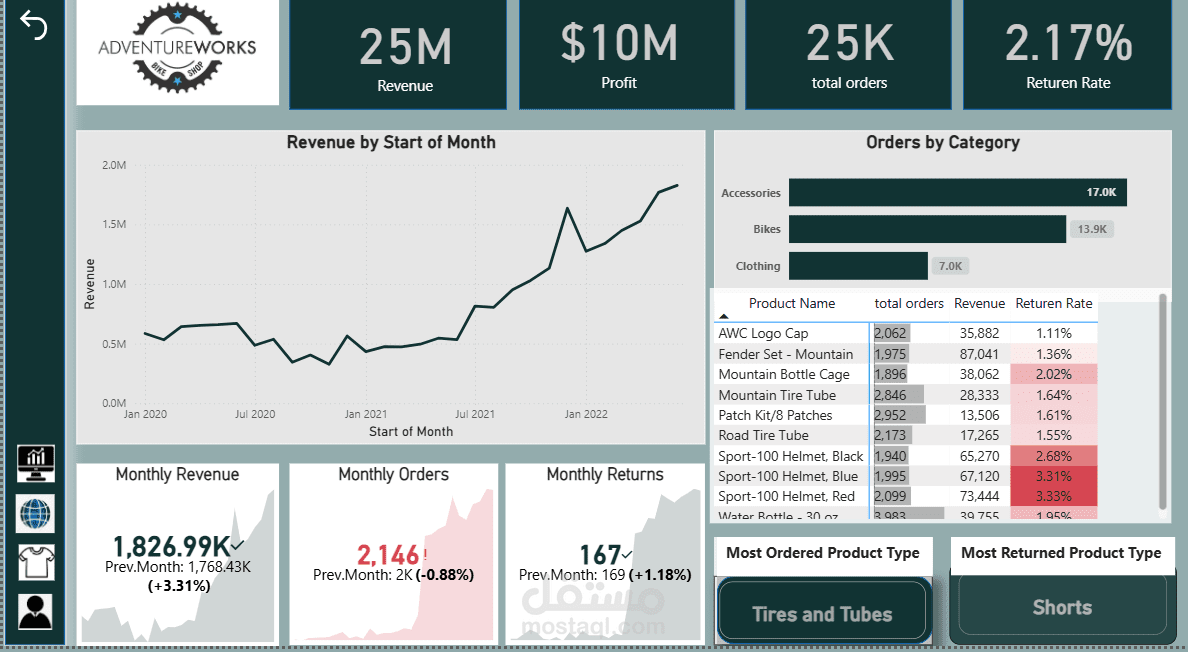Select the Patch Kit/8 Patches row

point(905,415)
